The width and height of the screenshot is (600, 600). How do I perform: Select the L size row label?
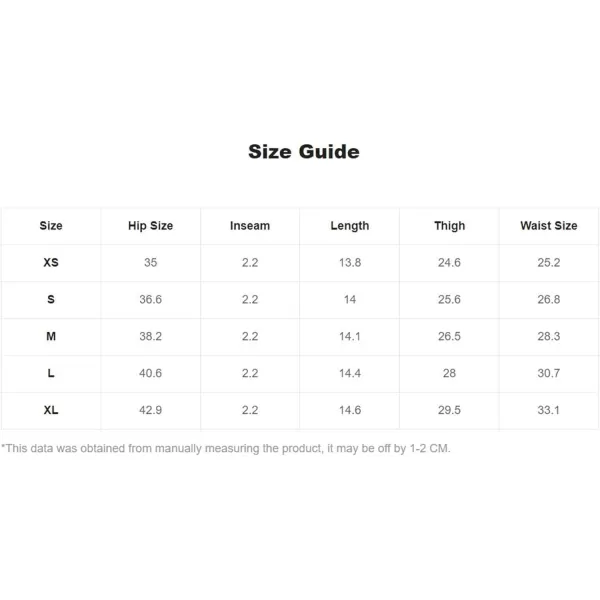click(51, 373)
